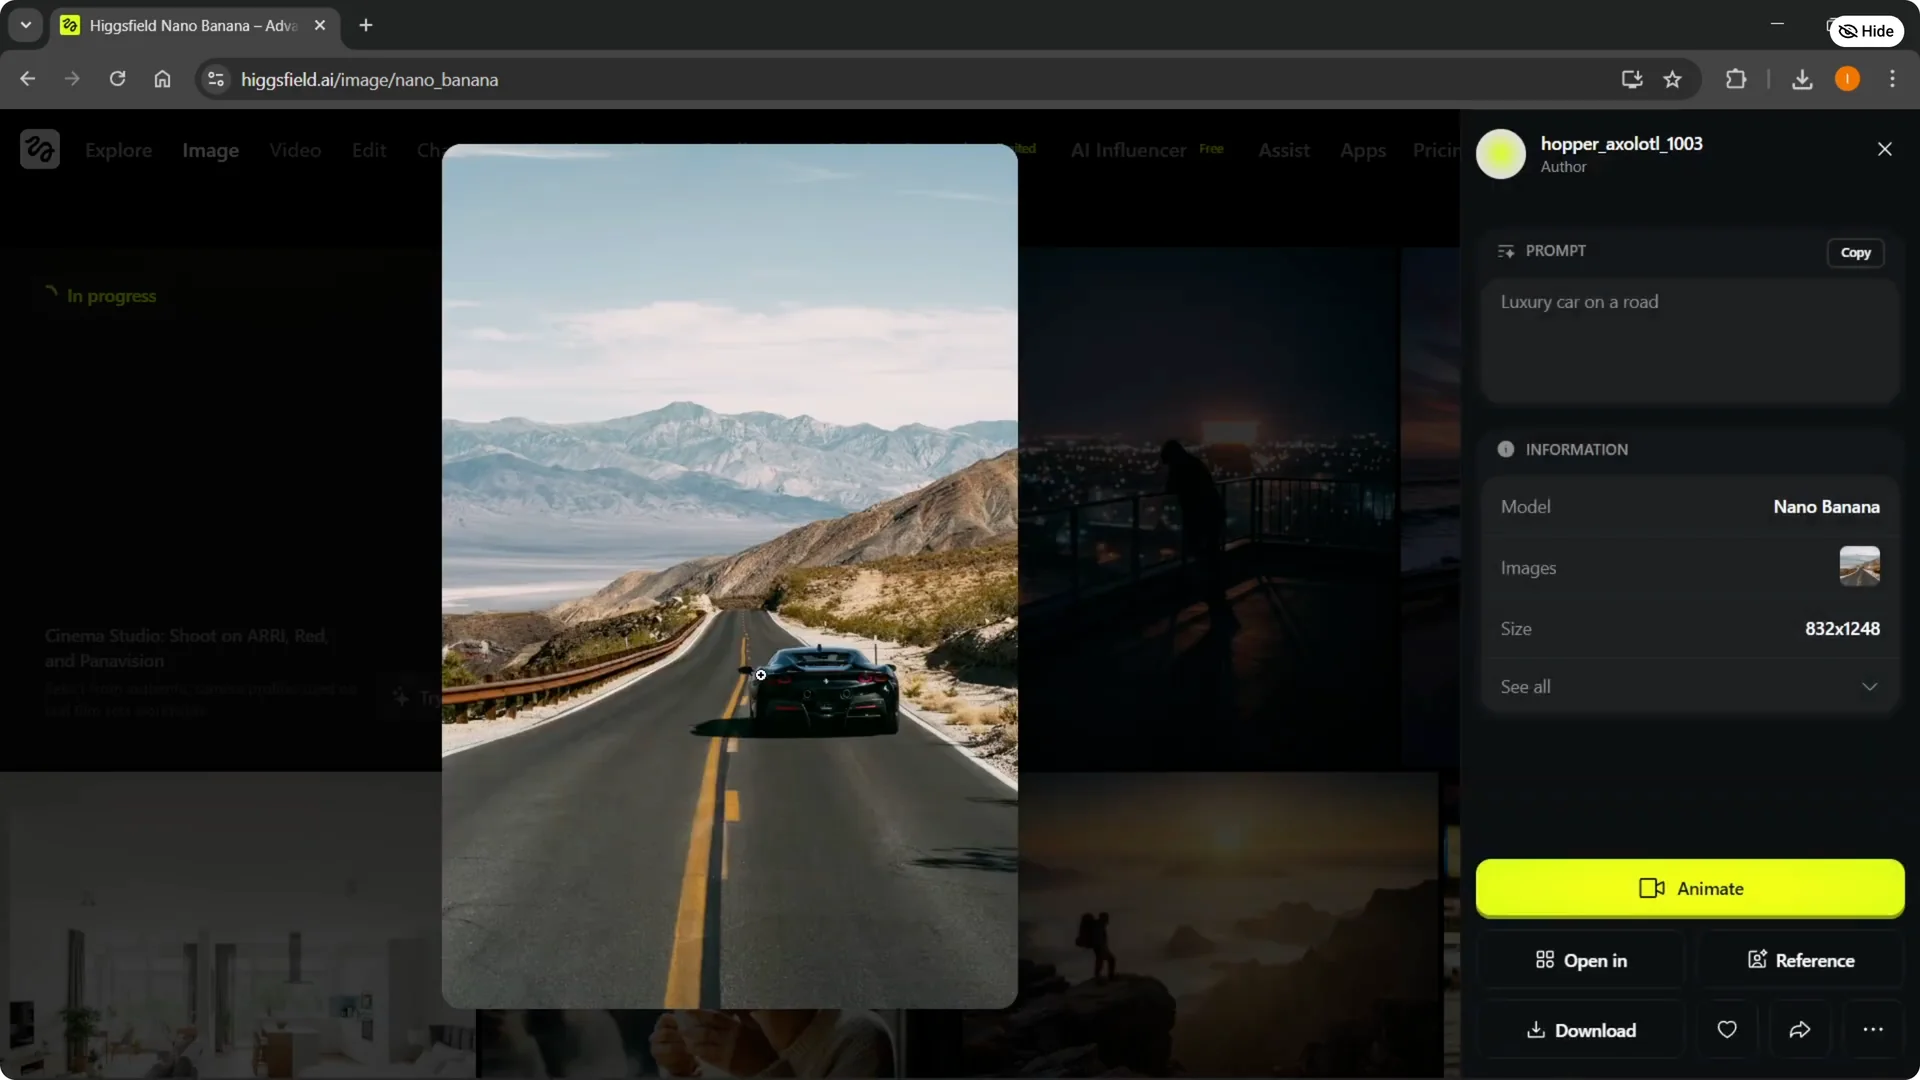Click the Reference button
Image resolution: width=1920 pixels, height=1080 pixels.
pyautogui.click(x=1800, y=960)
